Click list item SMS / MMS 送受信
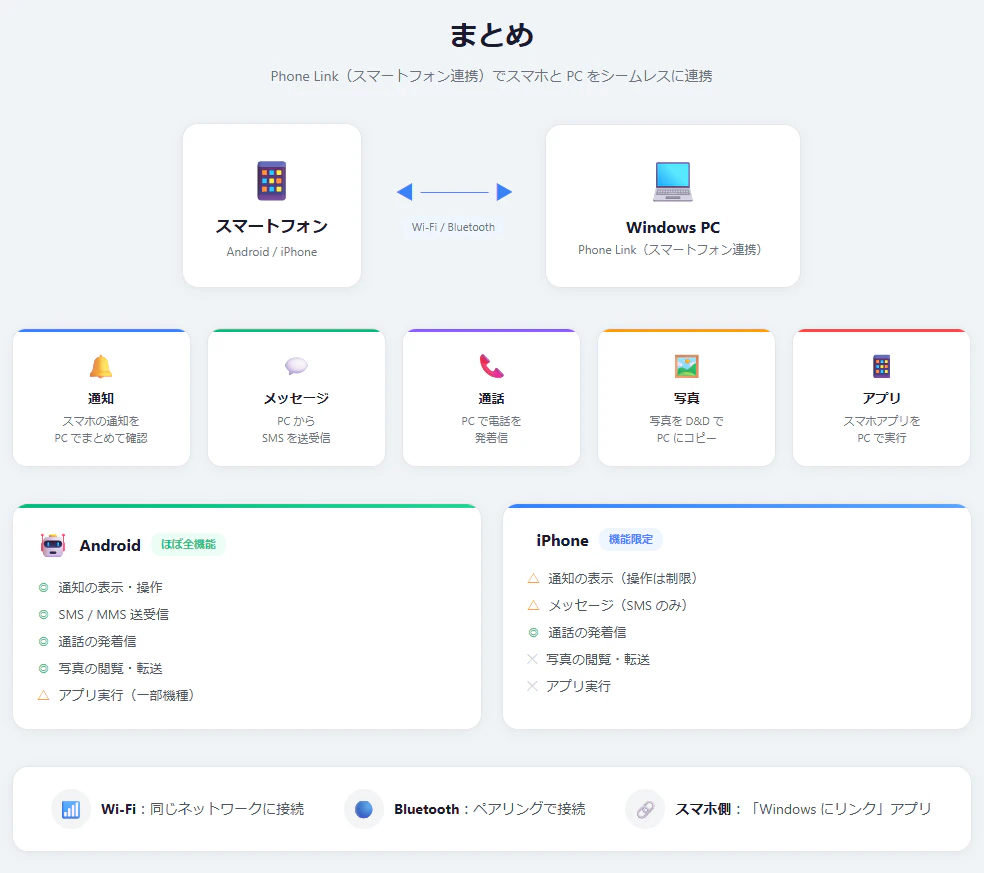This screenshot has height=873, width=984. coord(114,614)
